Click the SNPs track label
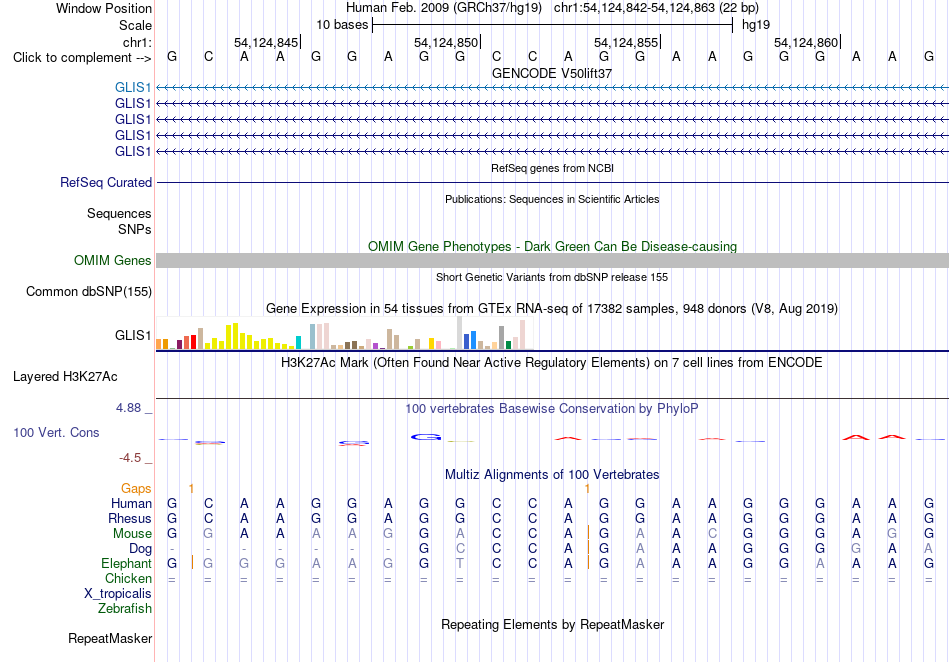The width and height of the screenshot is (950, 662). click(x=135, y=230)
